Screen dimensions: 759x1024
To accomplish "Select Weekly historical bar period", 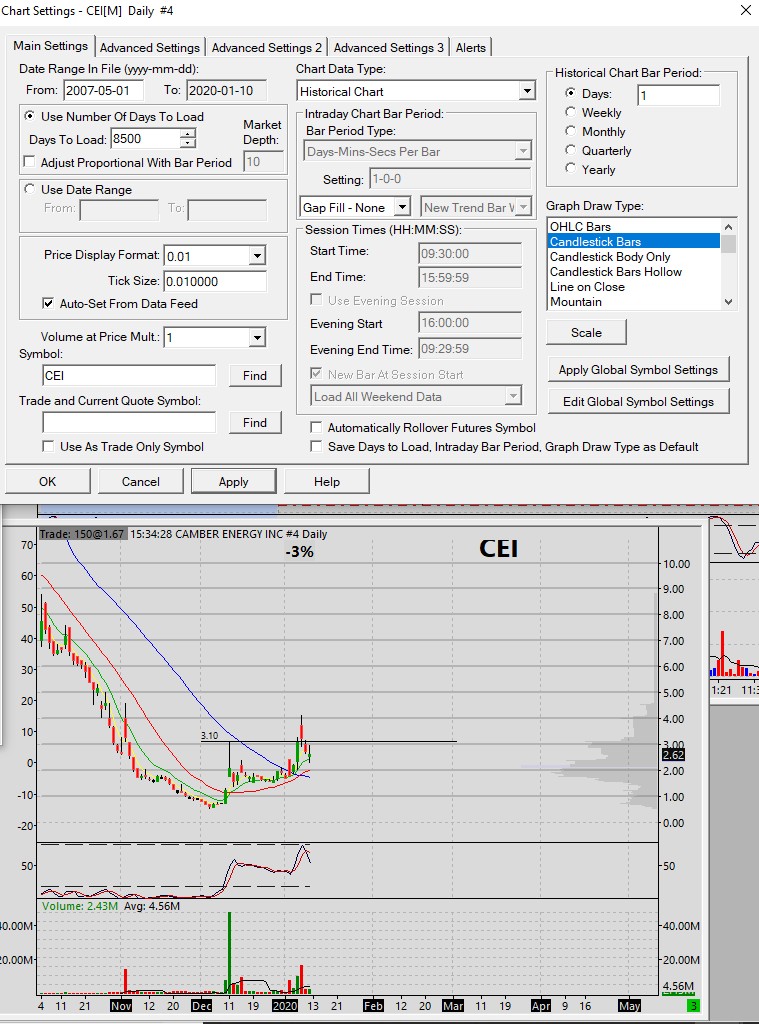I will point(570,112).
